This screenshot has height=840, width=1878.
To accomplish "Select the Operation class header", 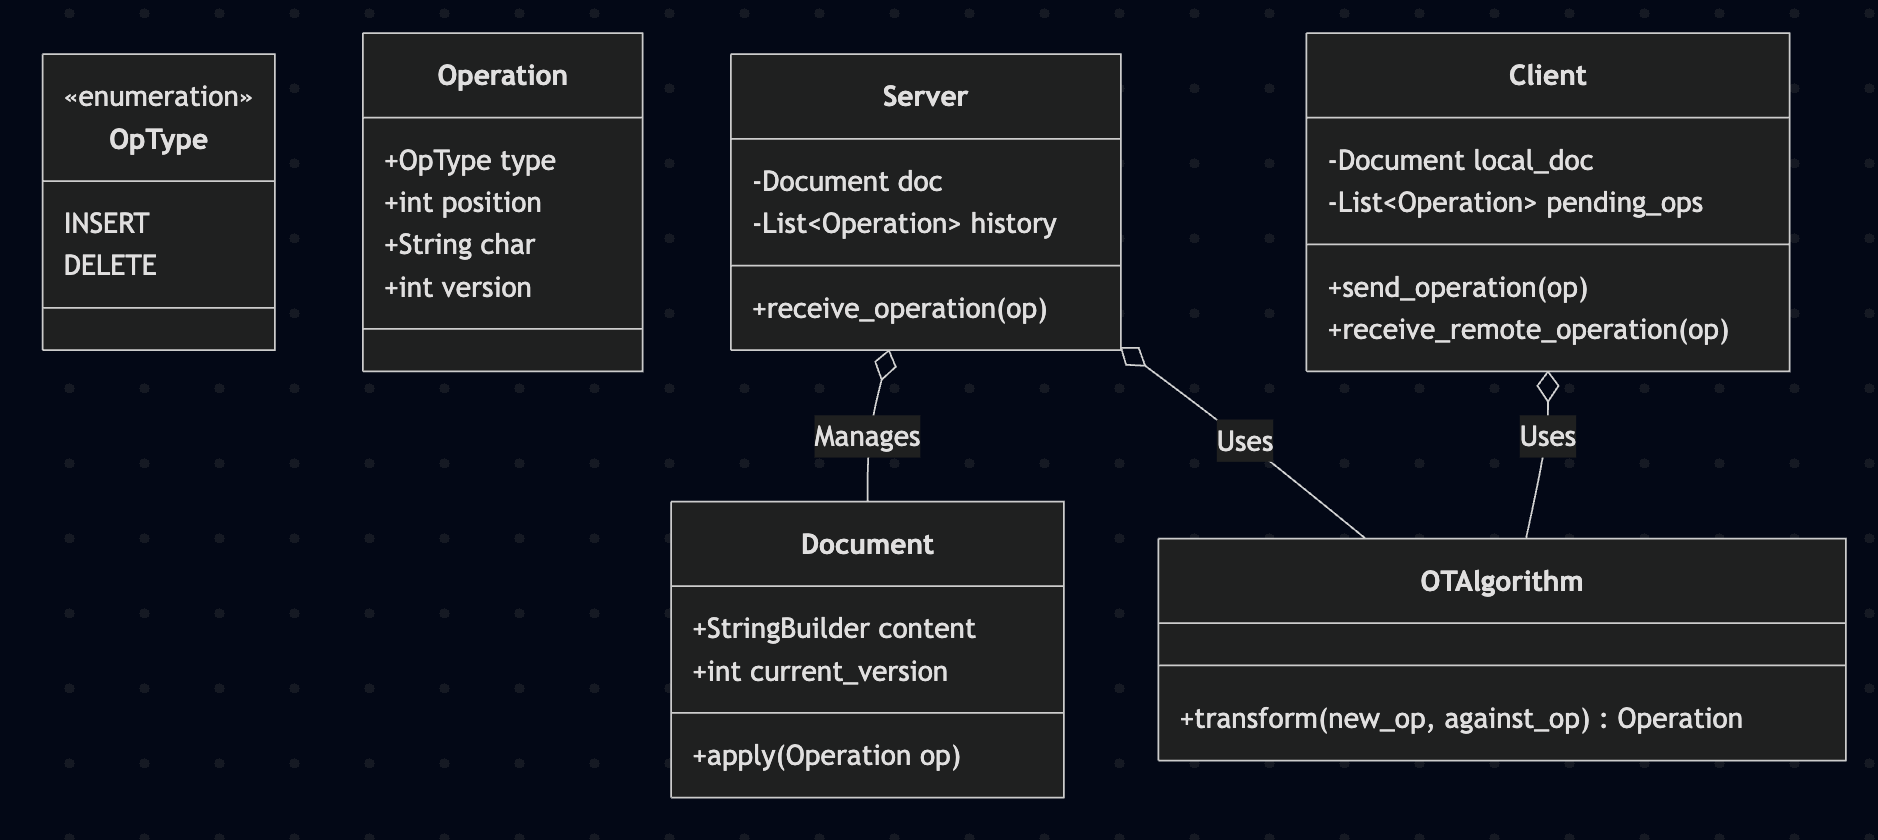I will (x=502, y=76).
